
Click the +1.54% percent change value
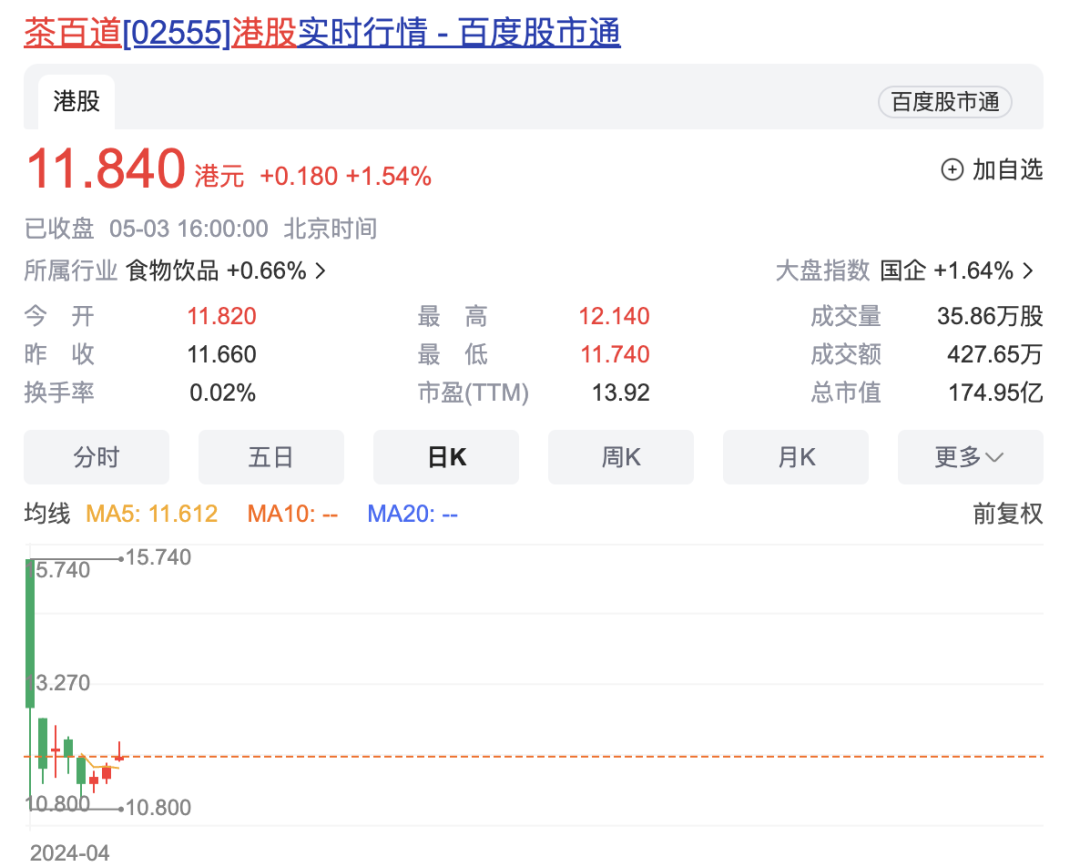point(388,176)
